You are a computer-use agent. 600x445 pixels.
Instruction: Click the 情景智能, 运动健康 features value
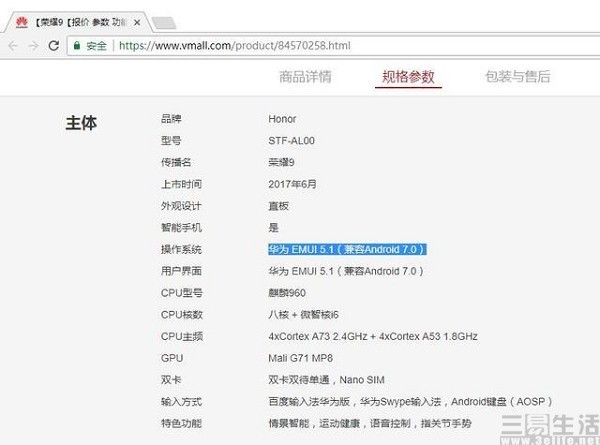(x=370, y=424)
